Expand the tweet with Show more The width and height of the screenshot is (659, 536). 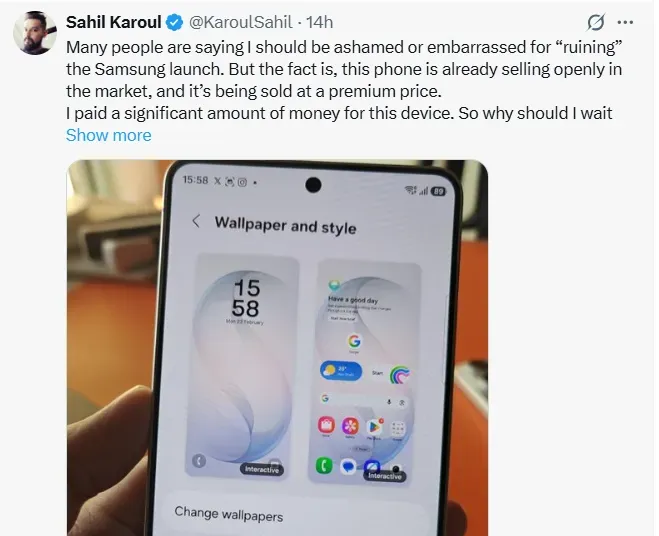[x=108, y=135]
